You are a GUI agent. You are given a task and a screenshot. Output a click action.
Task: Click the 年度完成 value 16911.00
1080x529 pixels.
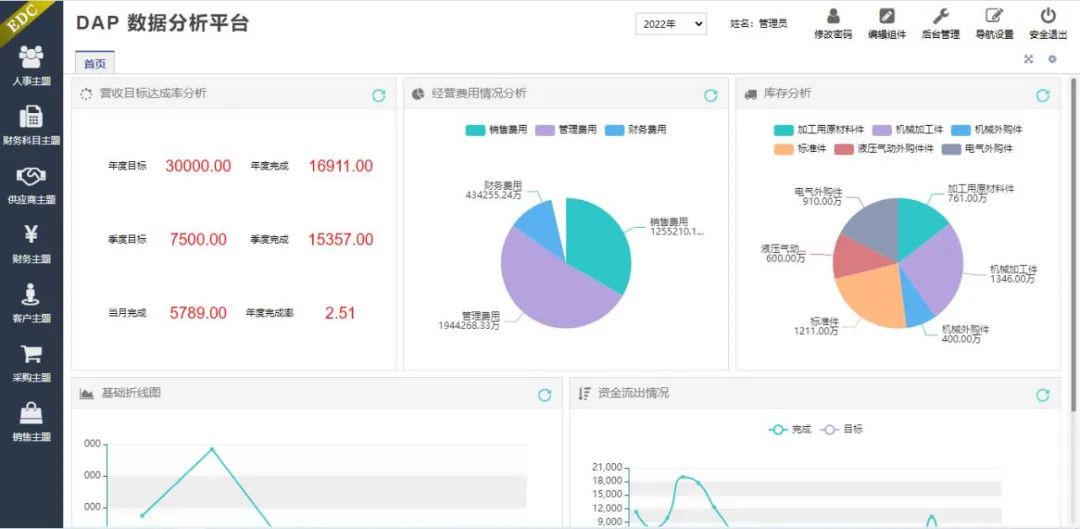click(x=341, y=166)
